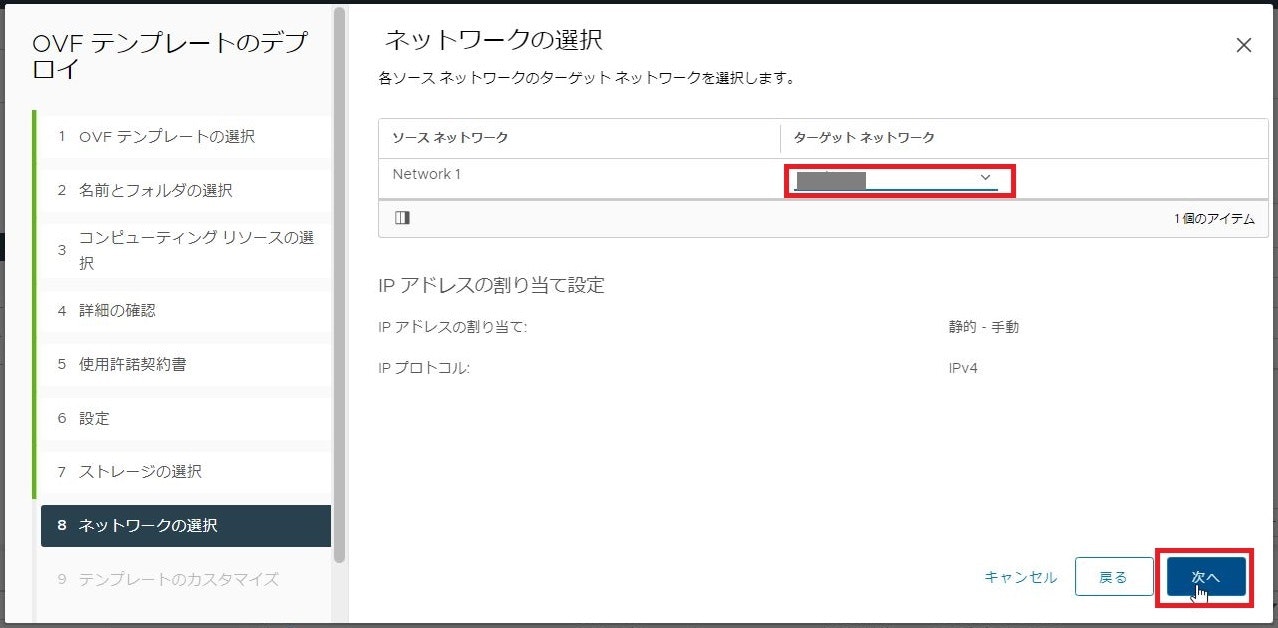Viewport: 1278px width, 628px height.
Task: Click the 戻る button
Action: click(1113, 577)
